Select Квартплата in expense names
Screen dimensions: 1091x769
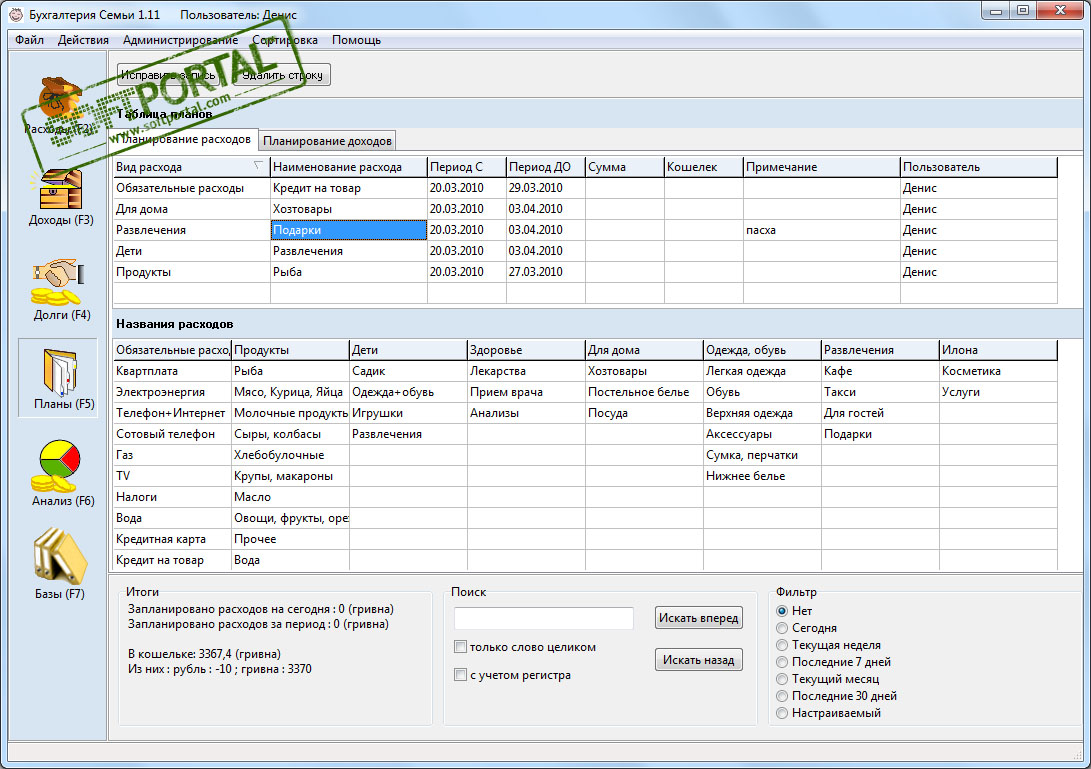tap(172, 371)
